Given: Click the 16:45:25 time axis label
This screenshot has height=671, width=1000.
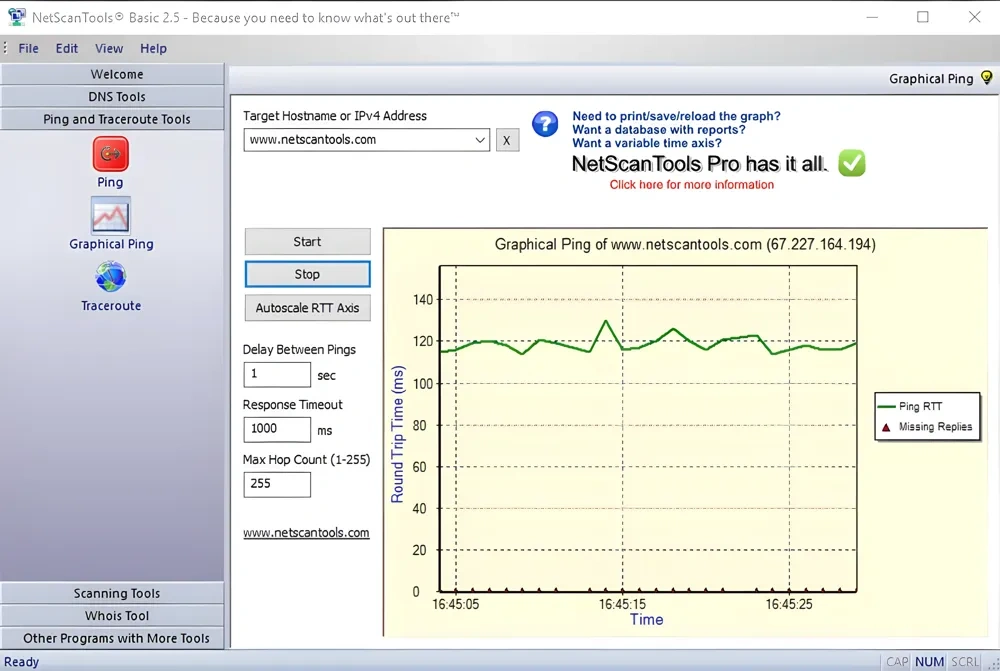Looking at the screenshot, I should 789,604.
